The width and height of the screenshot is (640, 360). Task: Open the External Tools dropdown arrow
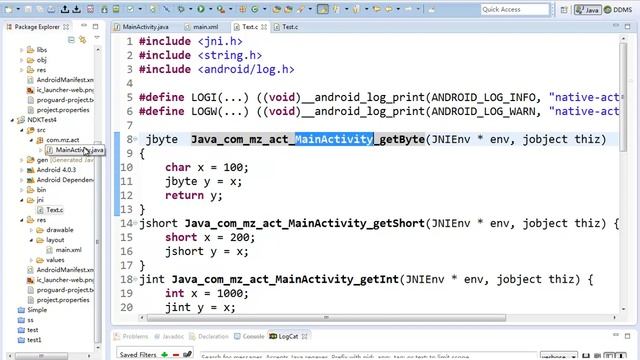click(x=231, y=9)
